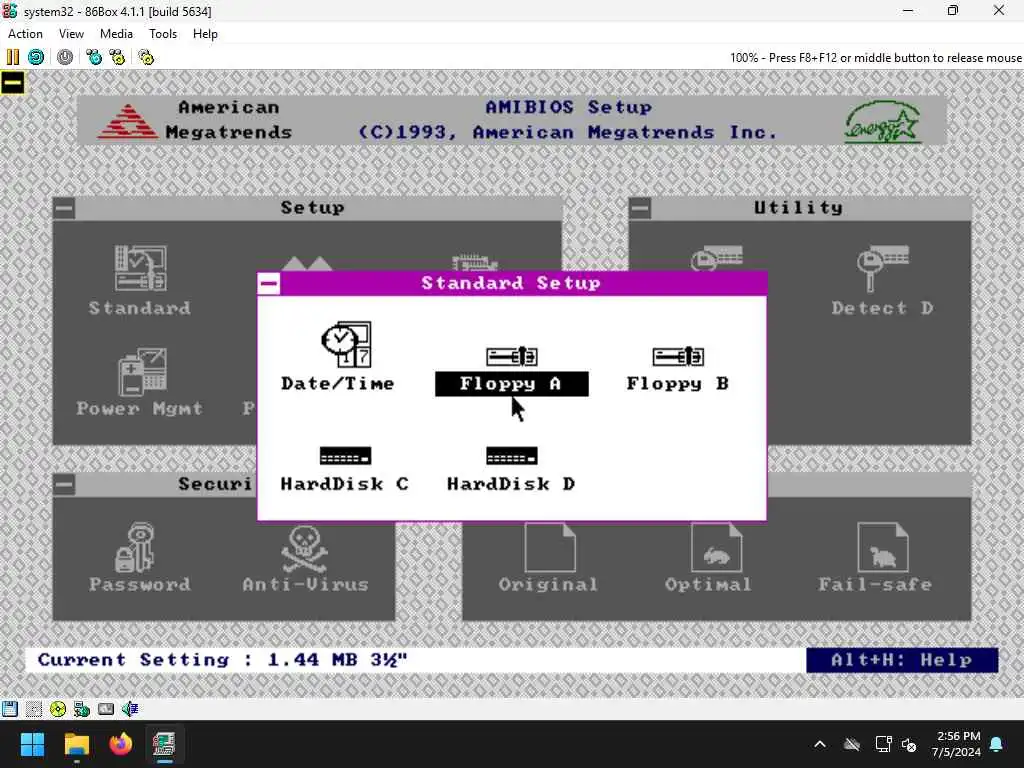
Task: Click the network status bar icon
Action: pyautogui.click(x=82, y=709)
